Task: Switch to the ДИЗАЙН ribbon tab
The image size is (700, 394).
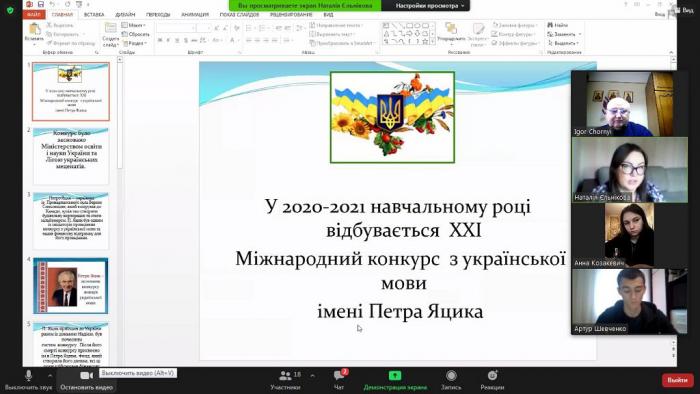Action: (x=125, y=15)
